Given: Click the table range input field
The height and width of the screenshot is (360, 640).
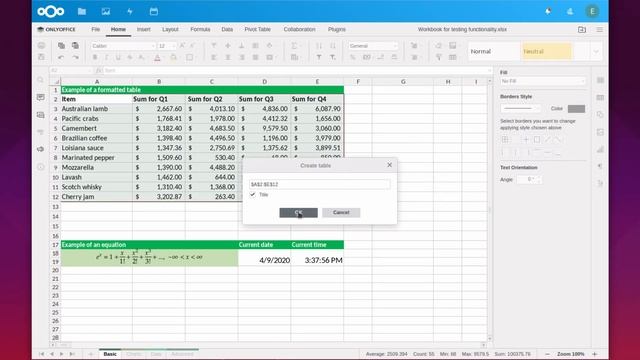Looking at the screenshot, I should 319,184.
